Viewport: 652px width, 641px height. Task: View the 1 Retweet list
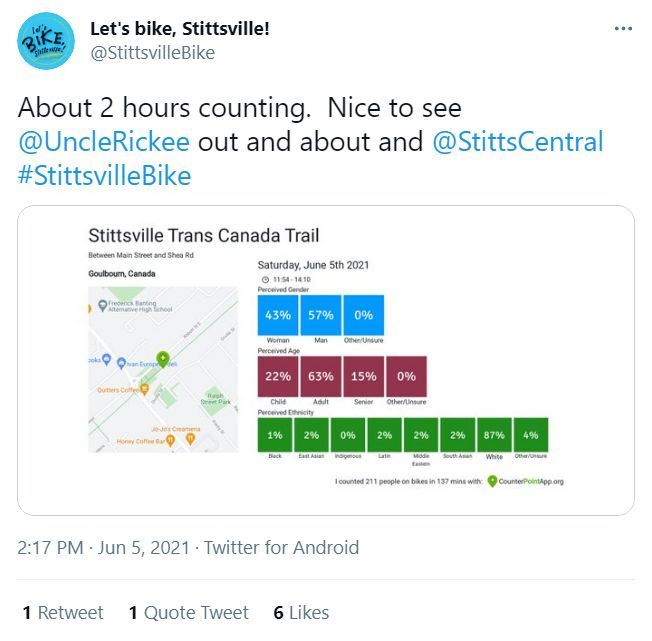pyautogui.click(x=63, y=612)
